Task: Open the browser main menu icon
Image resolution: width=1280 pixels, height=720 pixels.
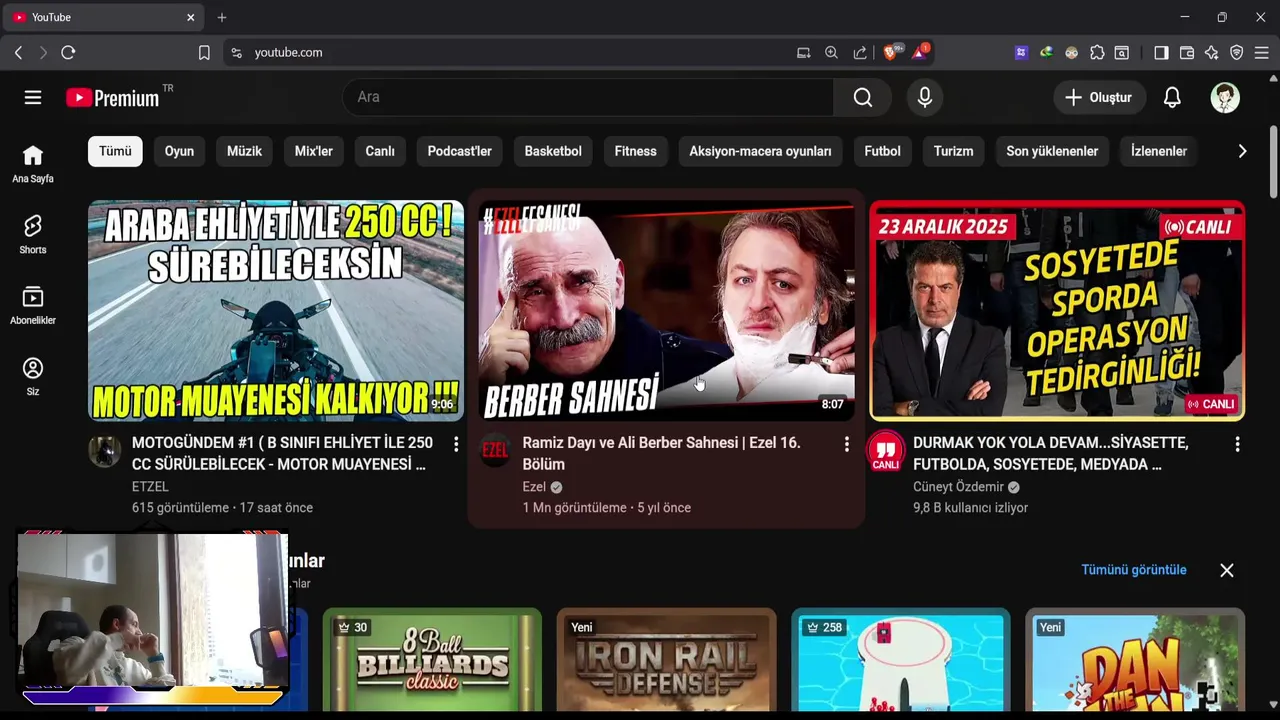Action: coord(1263,52)
